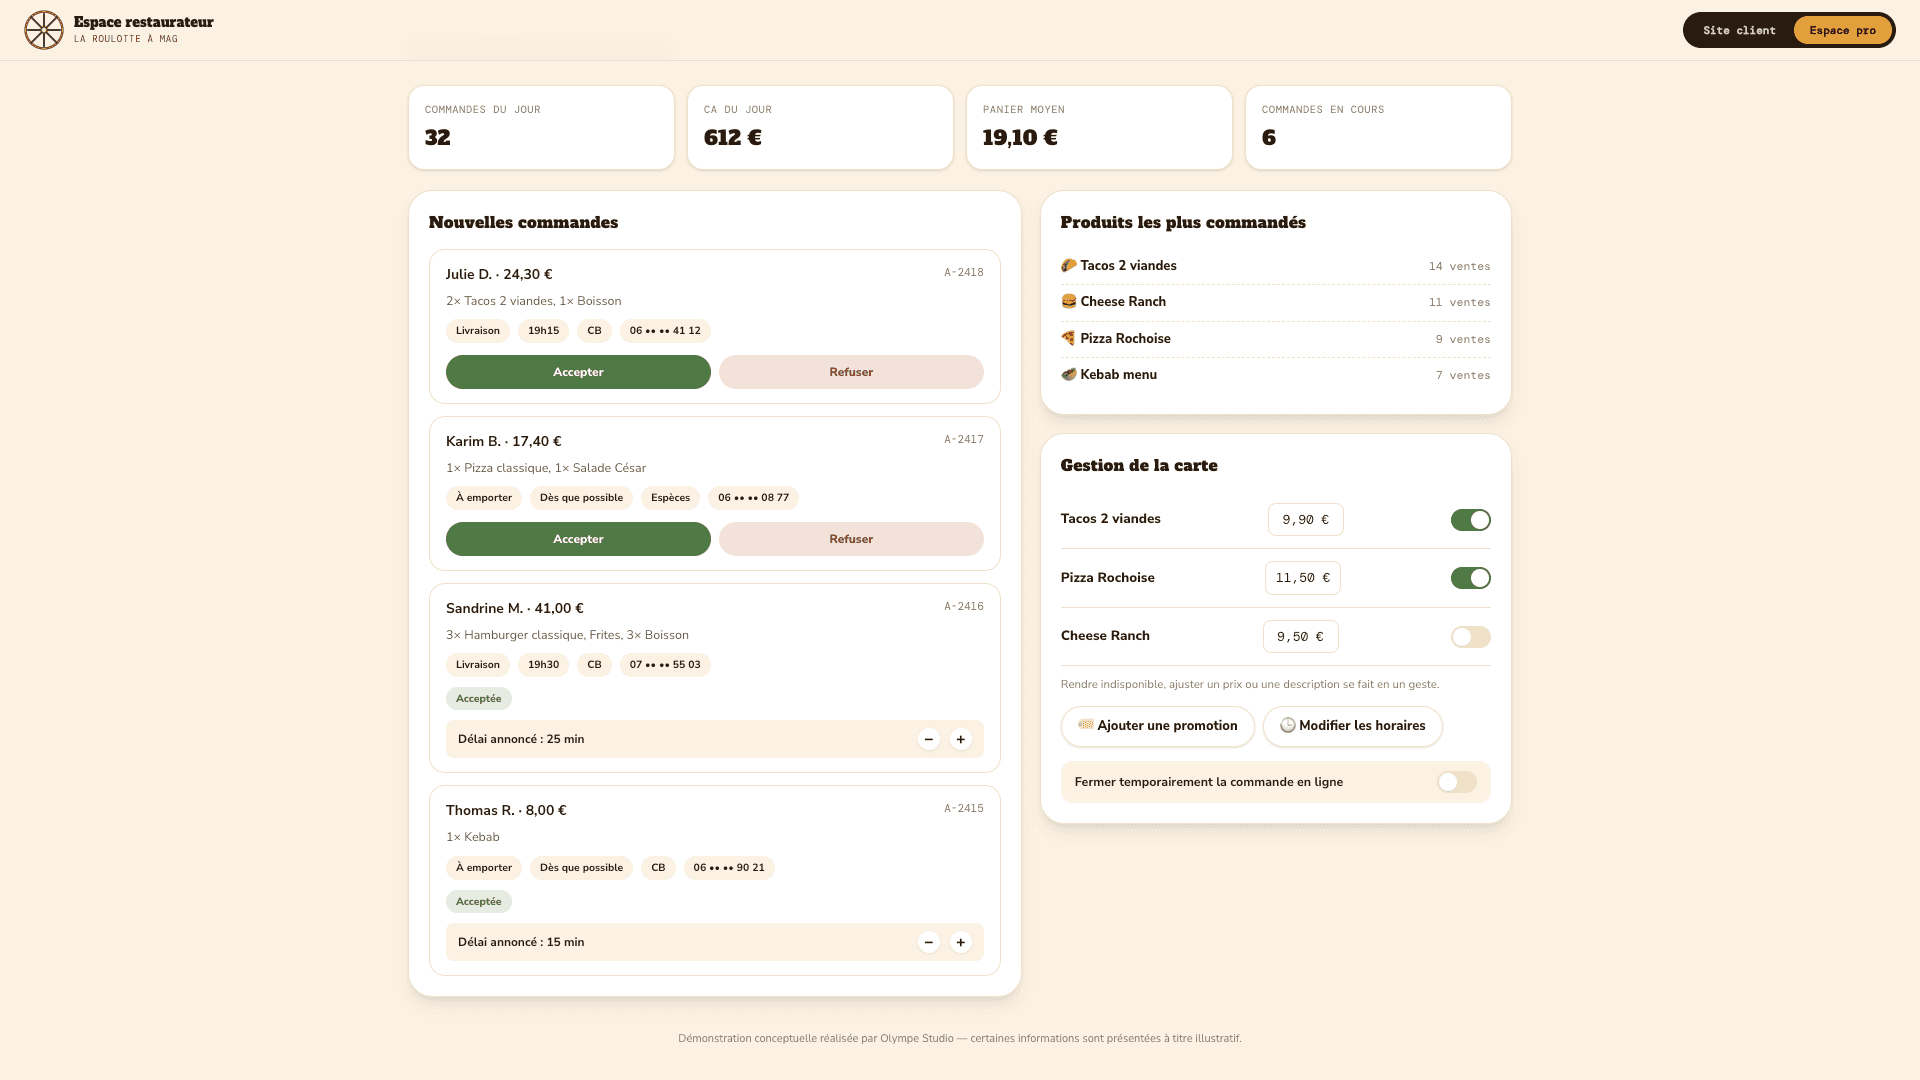1920x1080 pixels.
Task: Click the 19h30 time tag
Action: coord(543,665)
